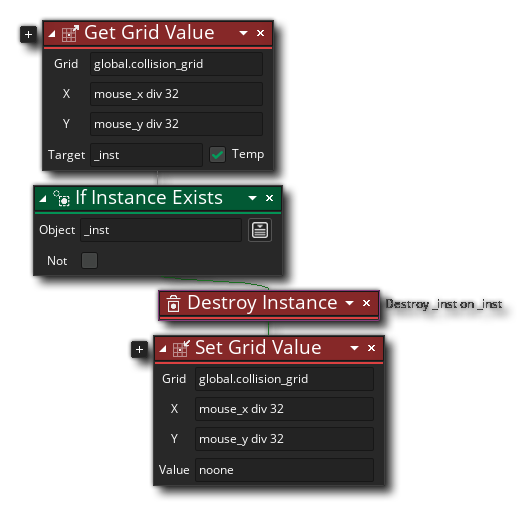Select the If Instance Exists title
This screenshot has width=522, height=506.
(x=149, y=198)
